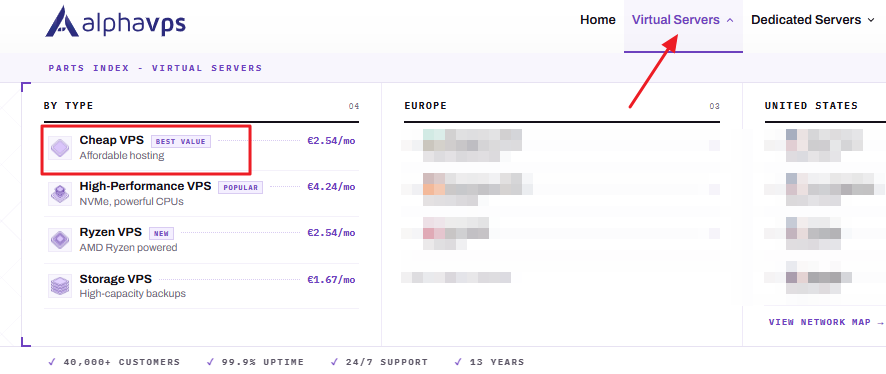This screenshot has height=374, width=886.
Task: Click the Storage VPS layers icon
Action: click(x=60, y=286)
